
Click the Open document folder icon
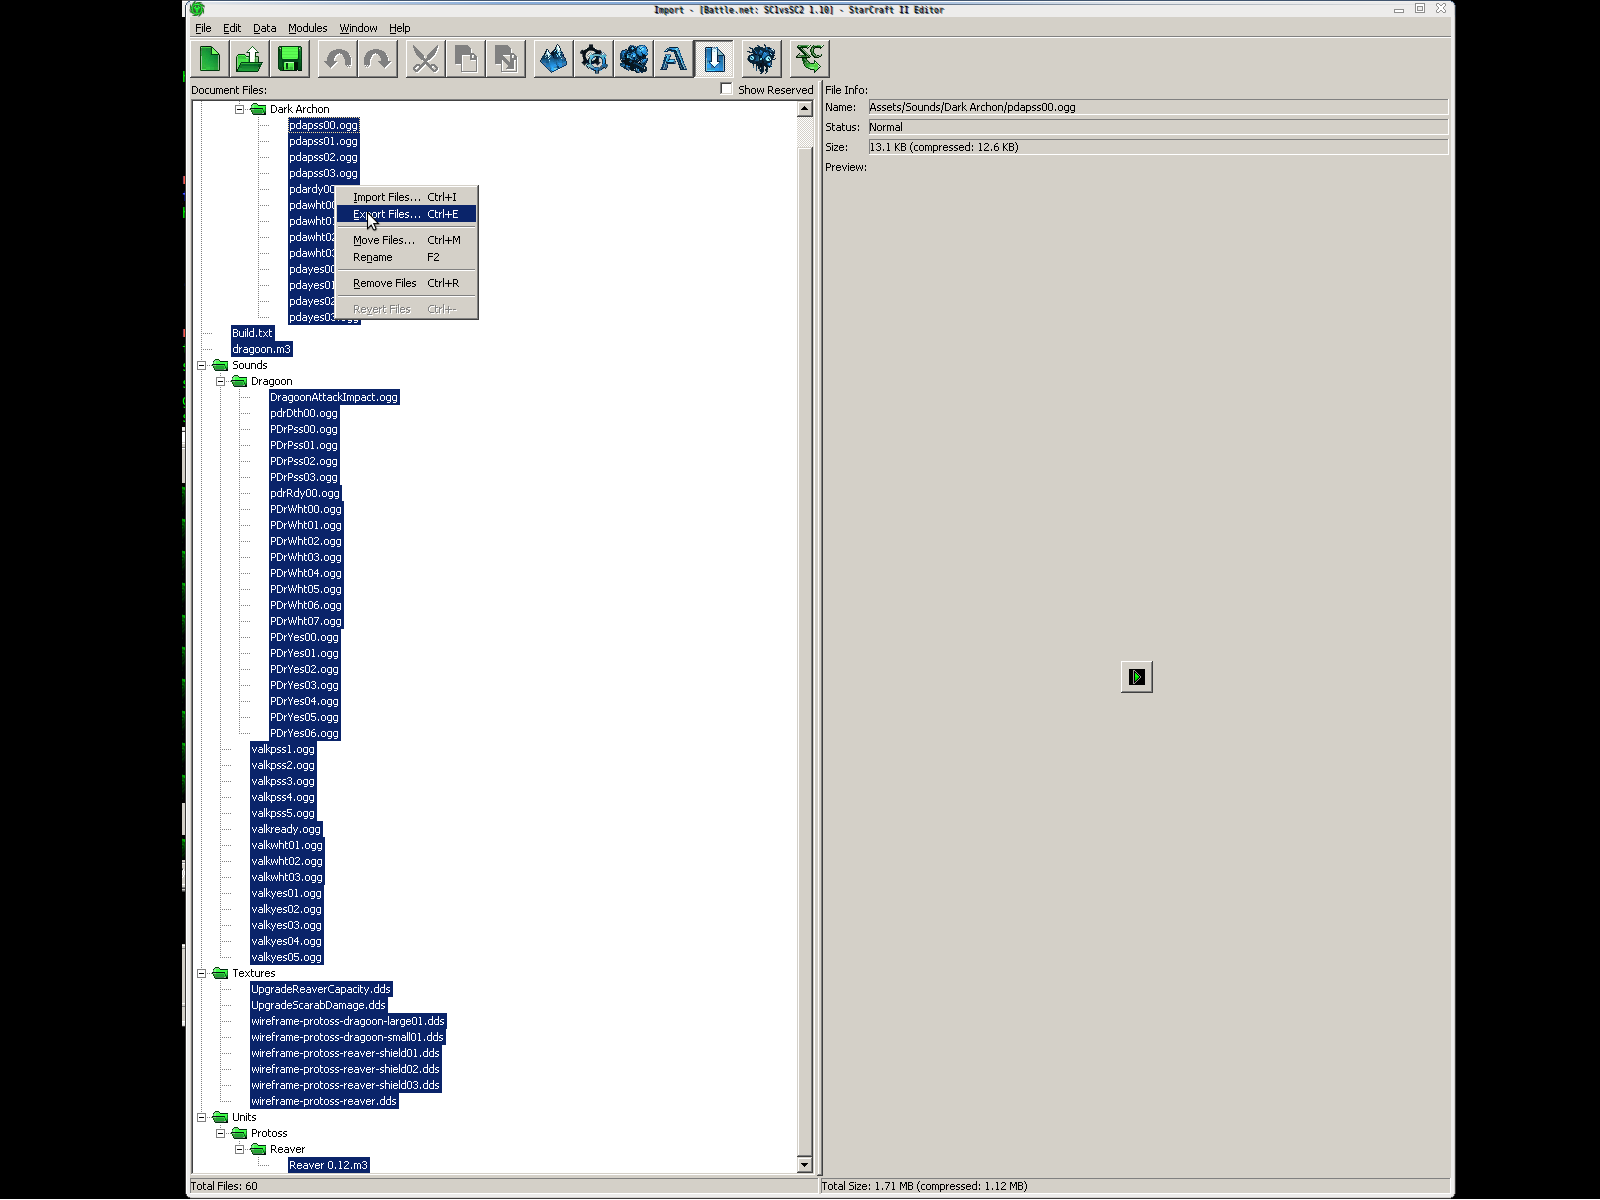250,60
